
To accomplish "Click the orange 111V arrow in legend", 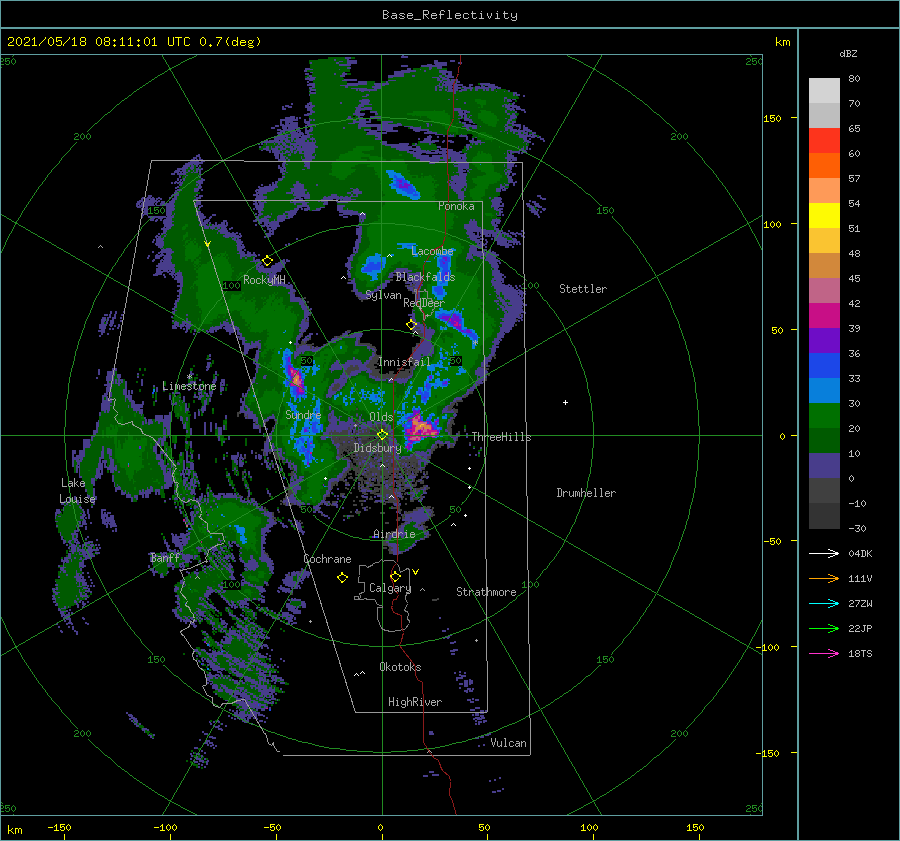I will (824, 579).
